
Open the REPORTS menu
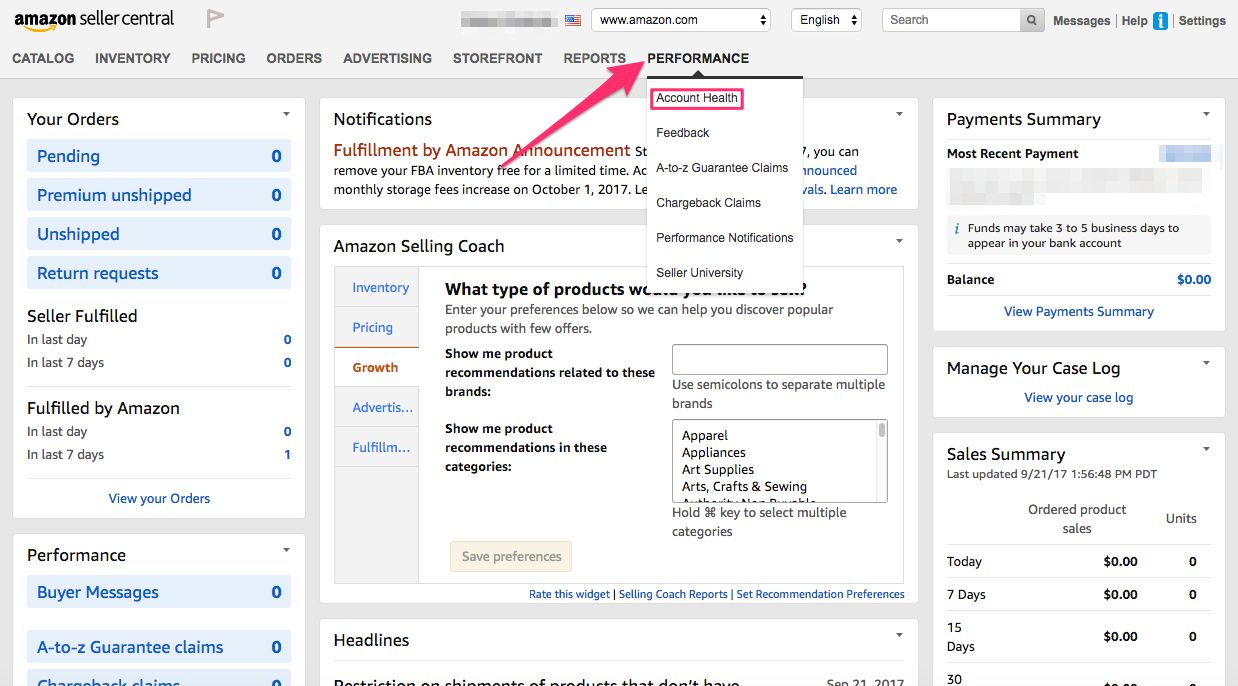[595, 58]
